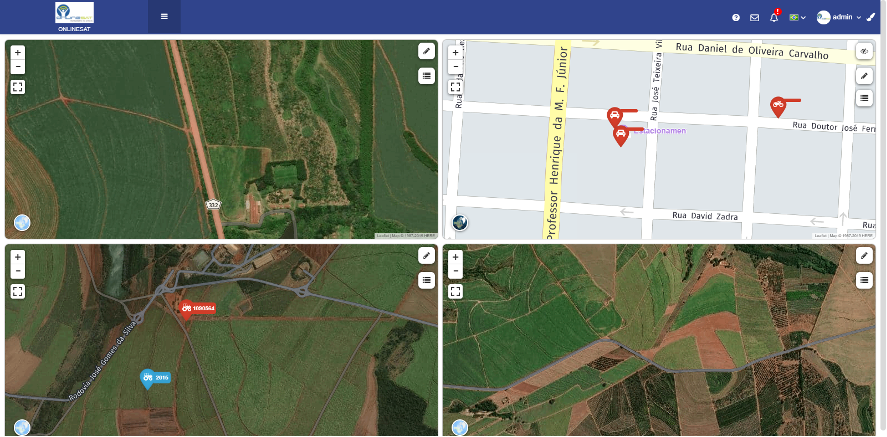The width and height of the screenshot is (887, 437).
Task: Select the blue tractor marker 2015
Action: point(154,378)
